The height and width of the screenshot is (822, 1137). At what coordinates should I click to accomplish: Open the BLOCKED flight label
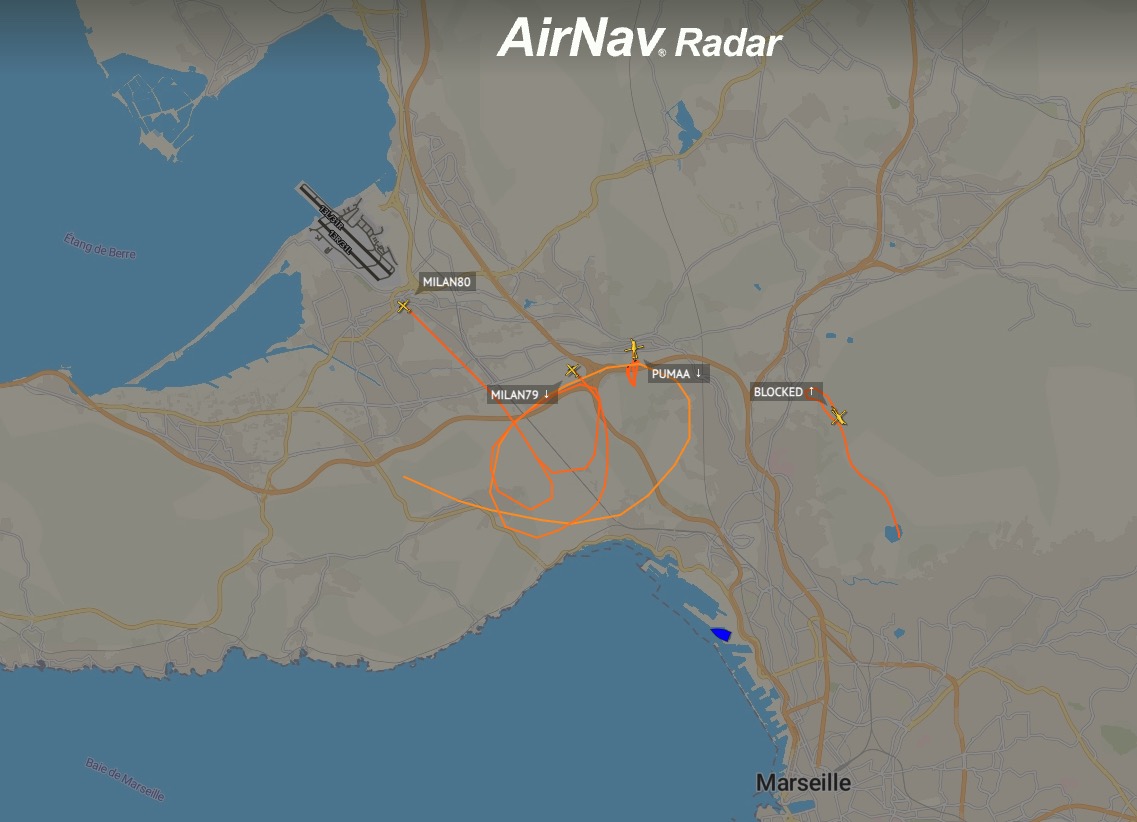coord(784,392)
